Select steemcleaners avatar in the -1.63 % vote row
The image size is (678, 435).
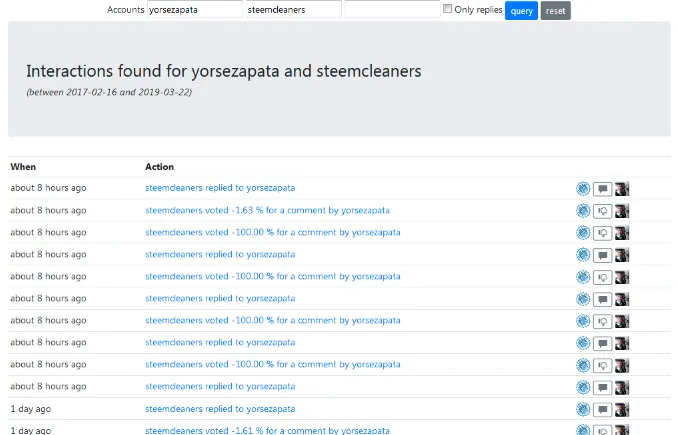(583, 210)
